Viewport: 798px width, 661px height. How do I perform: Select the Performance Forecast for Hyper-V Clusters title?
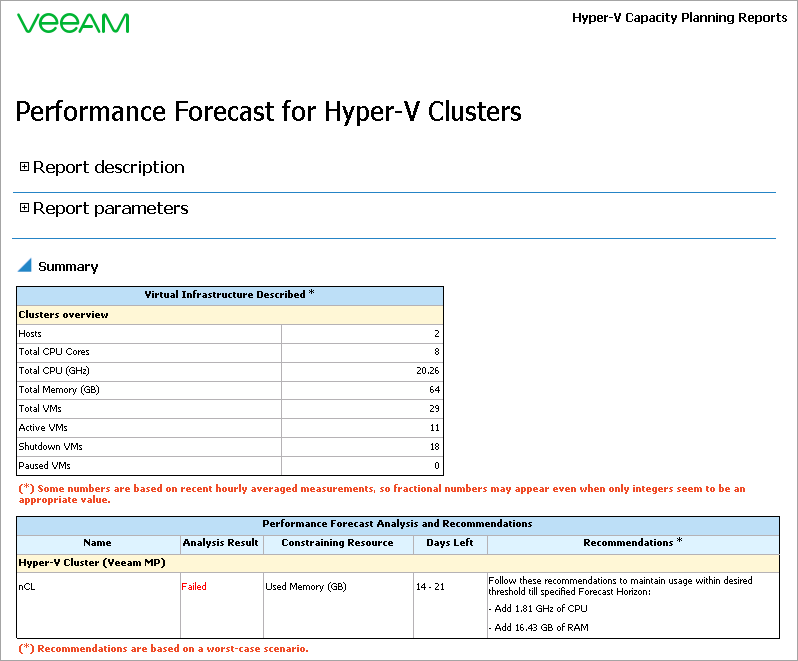(268, 111)
